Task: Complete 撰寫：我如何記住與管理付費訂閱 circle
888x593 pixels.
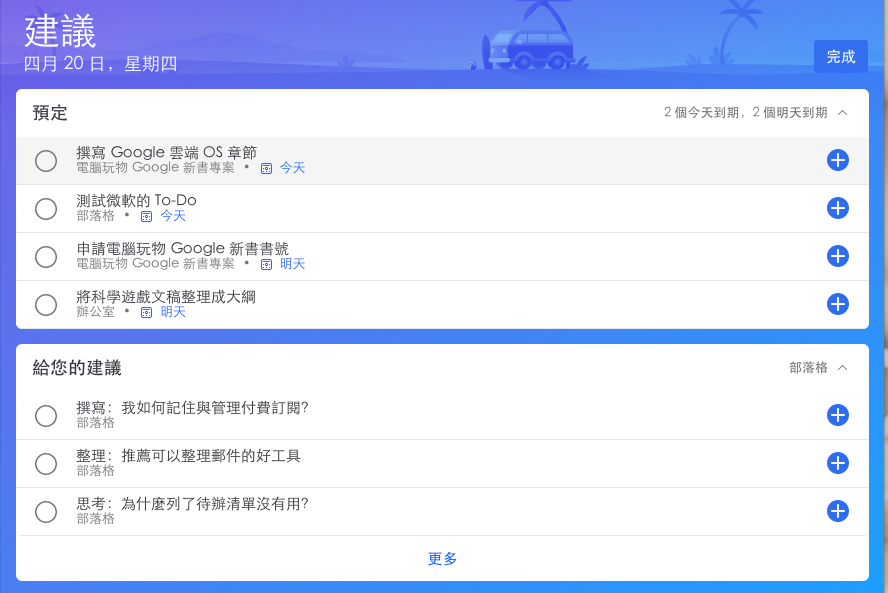Action: (46, 416)
